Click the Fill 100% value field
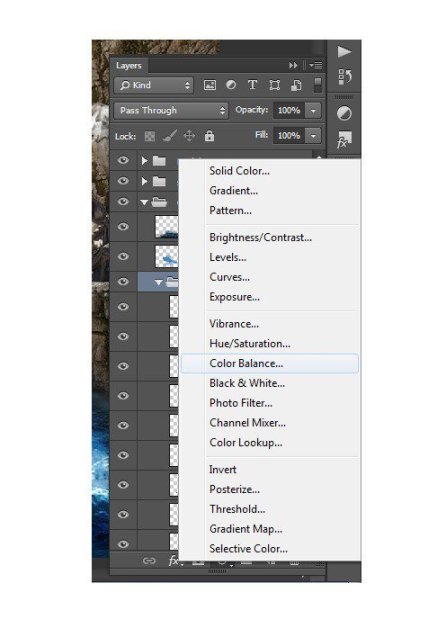428x637 pixels. point(289,136)
